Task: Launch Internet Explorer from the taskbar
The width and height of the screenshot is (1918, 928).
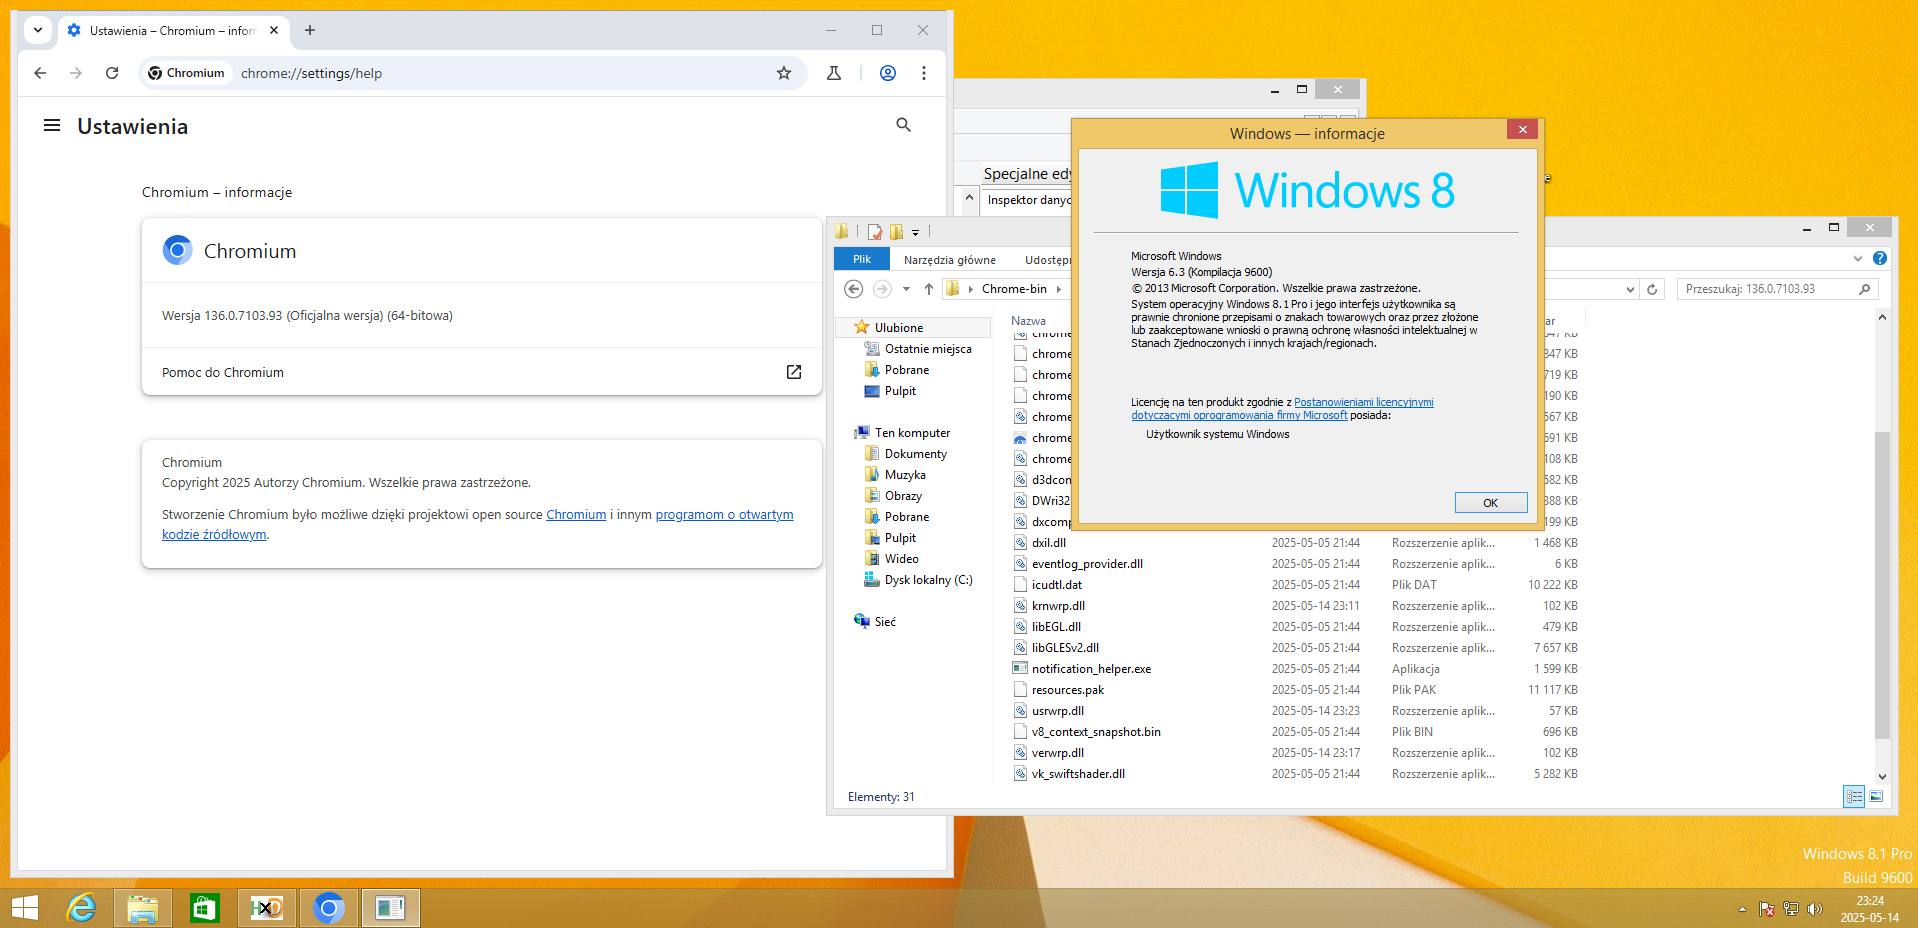Action: coord(82,908)
